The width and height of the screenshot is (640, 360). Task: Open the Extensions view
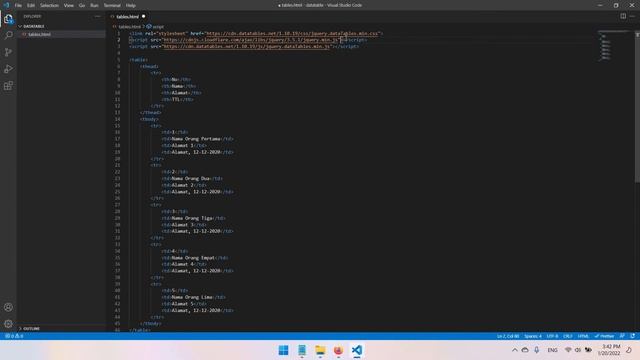point(8,86)
